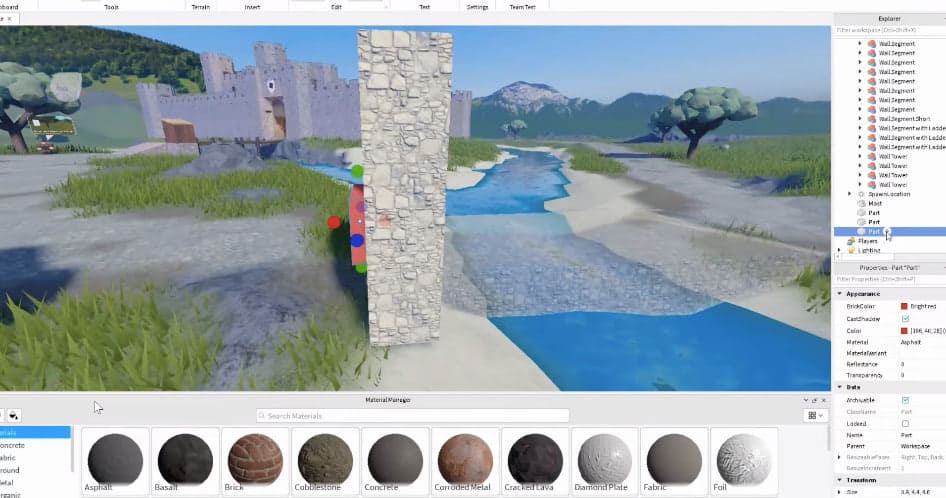
Task: Open the grid view options in Material Manager
Action: point(815,415)
